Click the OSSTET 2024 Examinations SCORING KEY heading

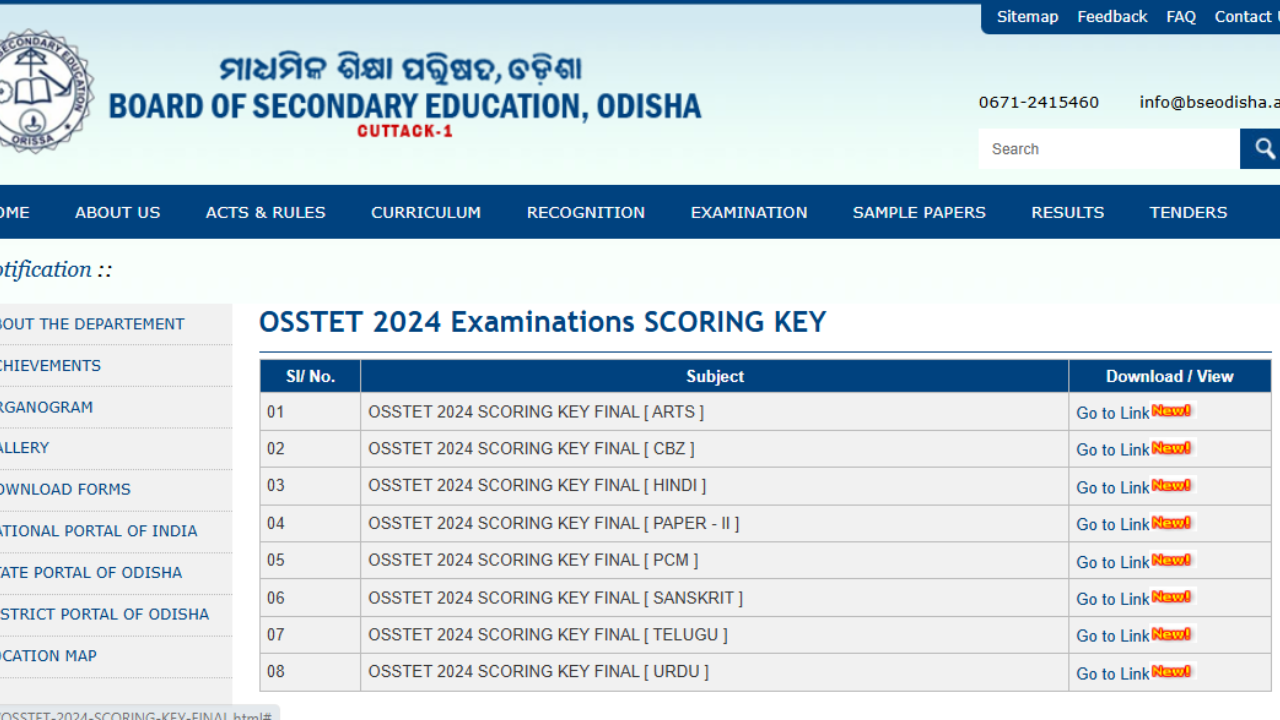pyautogui.click(x=543, y=322)
